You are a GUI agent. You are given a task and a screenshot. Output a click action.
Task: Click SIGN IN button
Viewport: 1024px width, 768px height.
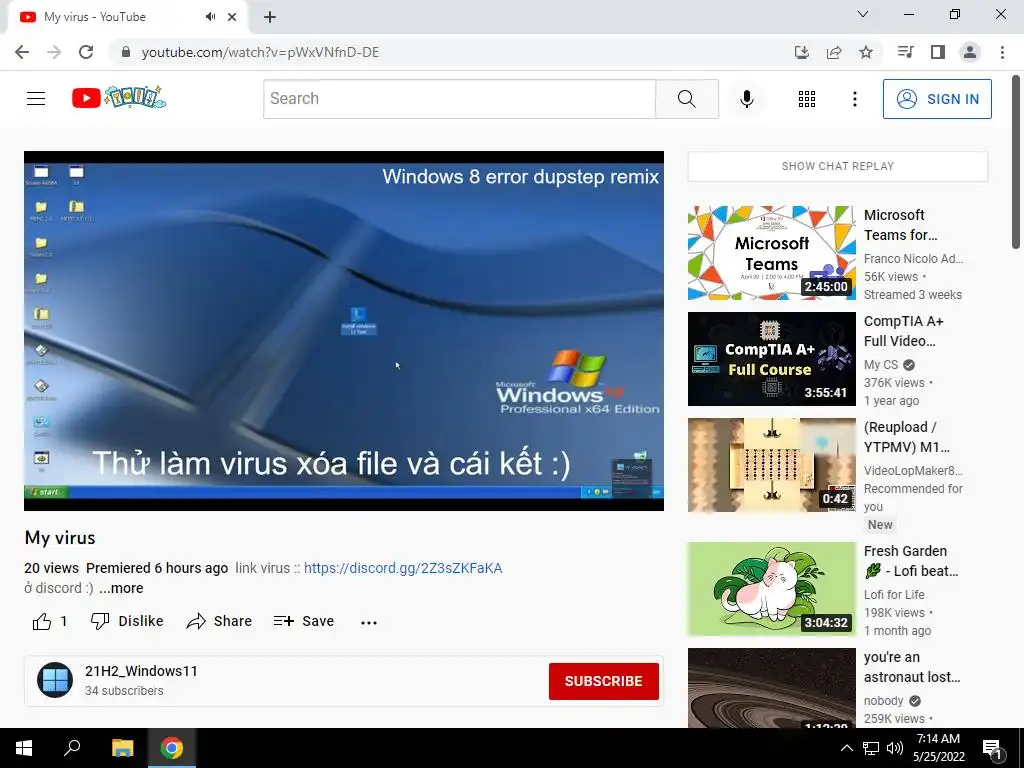point(937,99)
